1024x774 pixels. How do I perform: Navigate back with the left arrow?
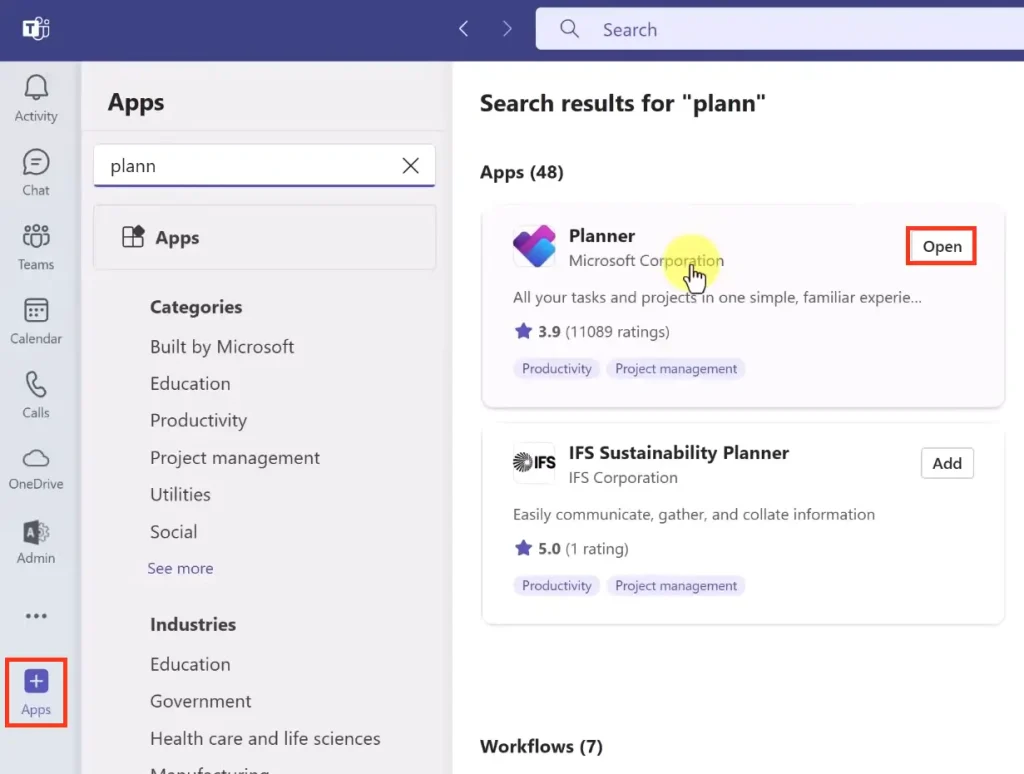click(463, 30)
